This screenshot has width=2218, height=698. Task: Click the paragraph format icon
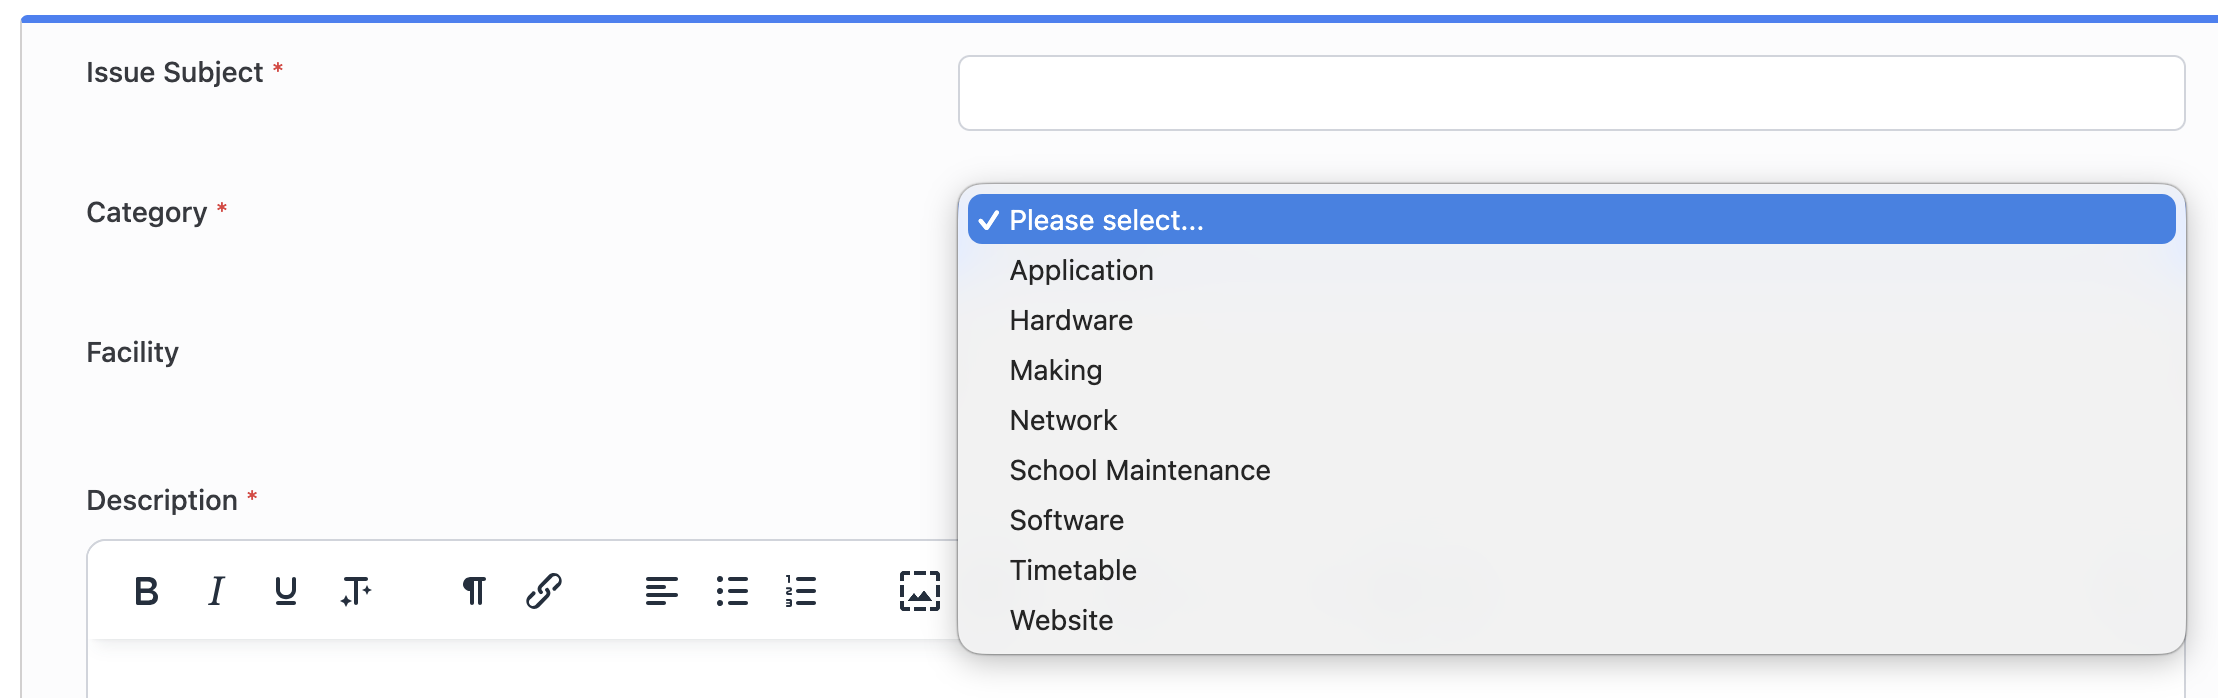pos(474,591)
